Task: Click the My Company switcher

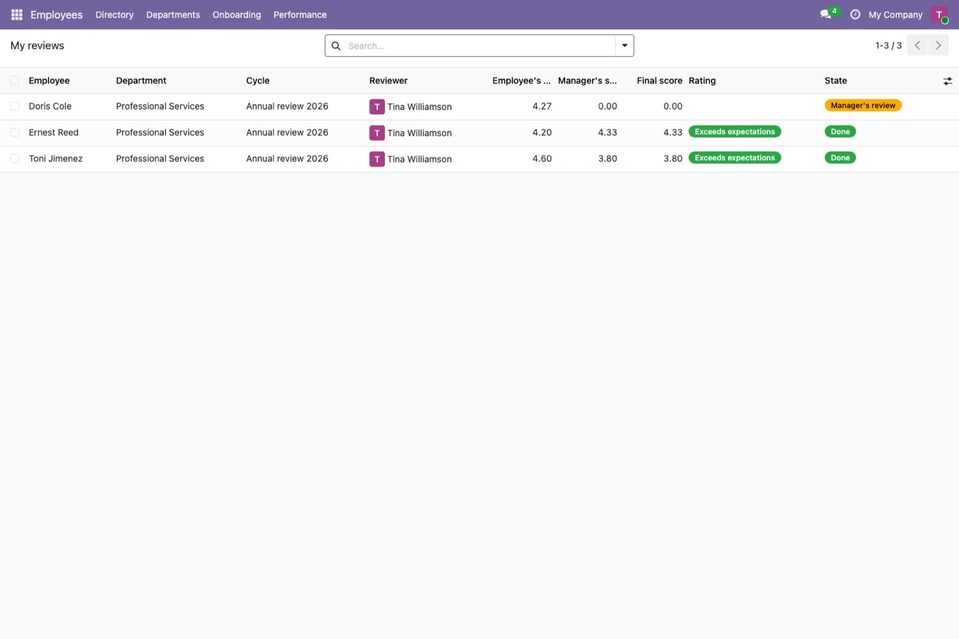Action: [895, 15]
